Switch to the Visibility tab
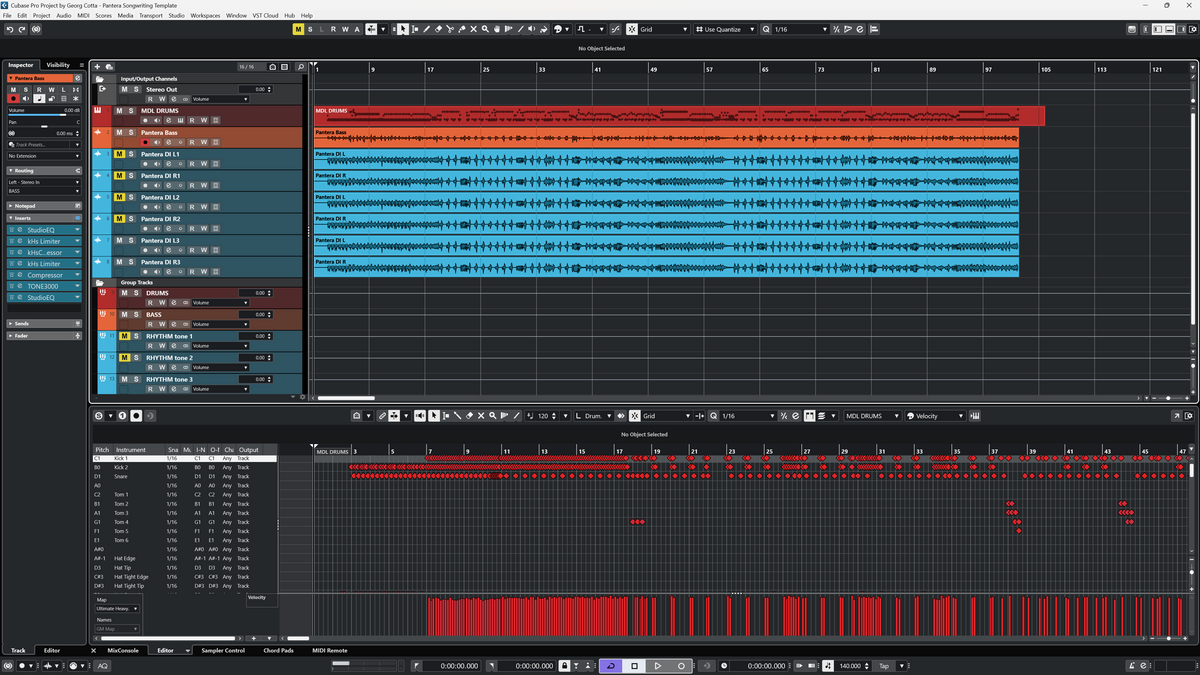 point(58,65)
